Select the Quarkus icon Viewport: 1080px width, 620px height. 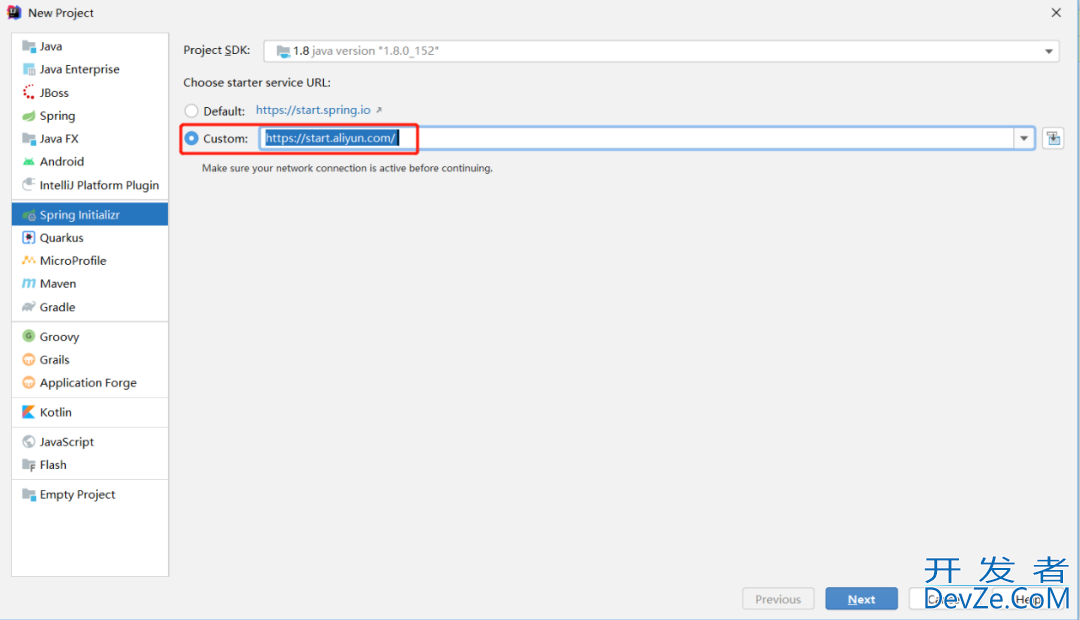coord(29,238)
